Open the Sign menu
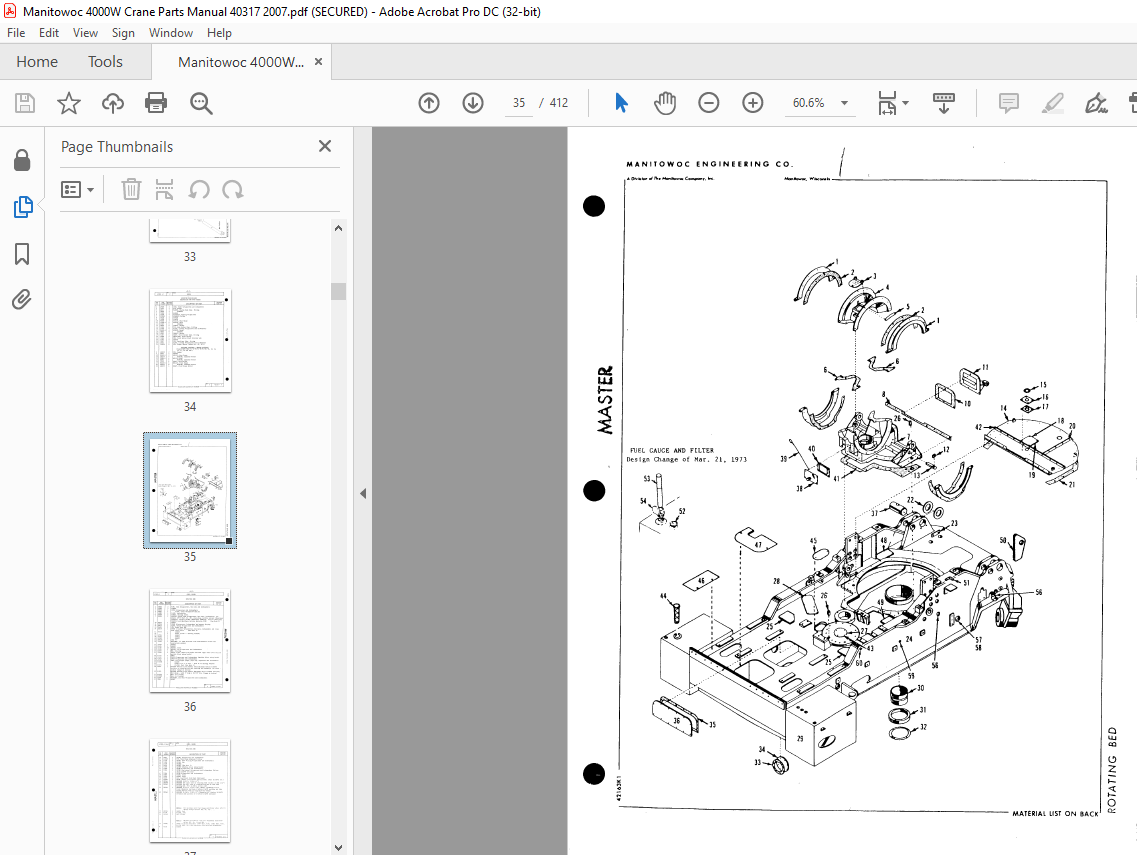The height and width of the screenshot is (855, 1137). pos(123,33)
